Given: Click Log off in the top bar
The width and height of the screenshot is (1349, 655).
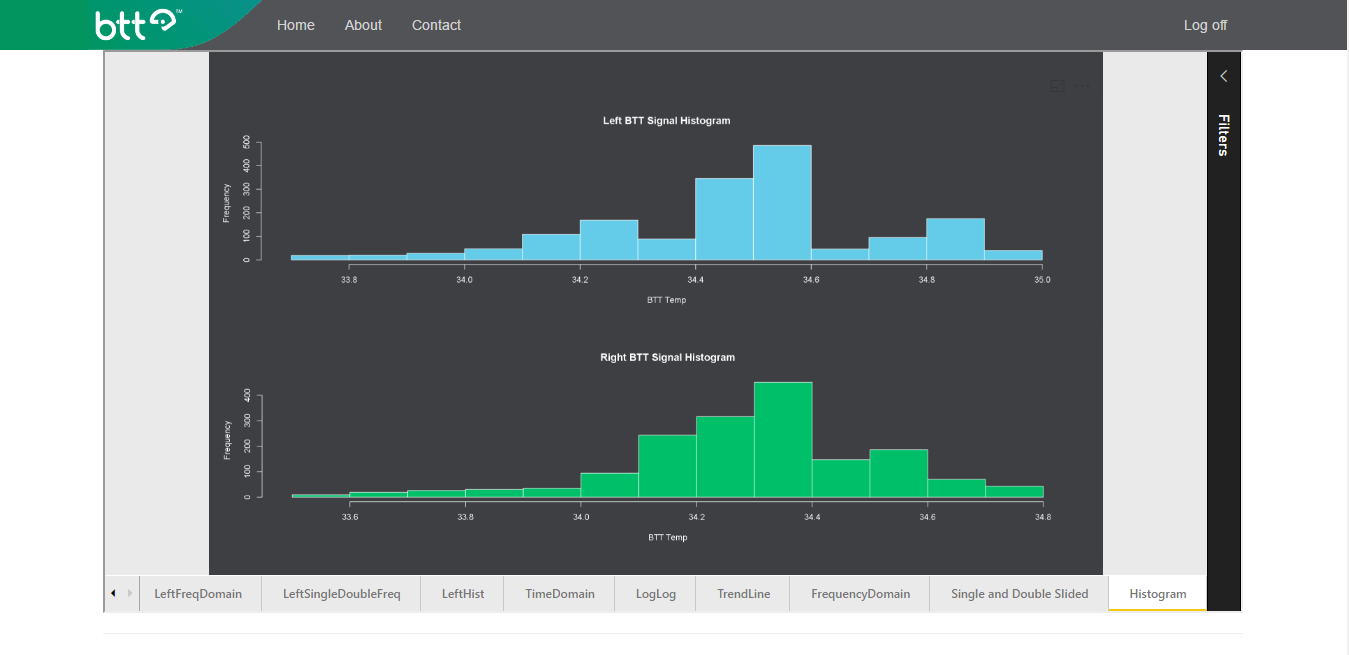Looking at the screenshot, I should [x=1204, y=24].
